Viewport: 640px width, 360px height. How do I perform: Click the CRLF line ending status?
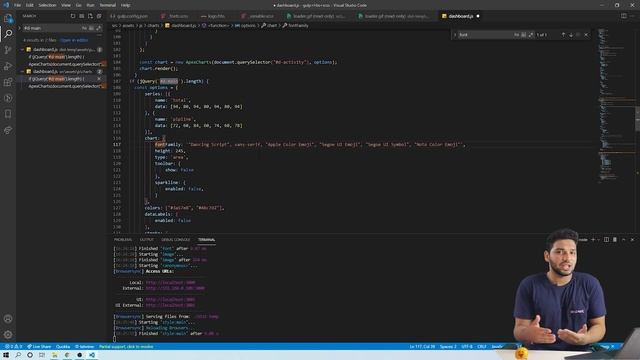tap(482, 347)
